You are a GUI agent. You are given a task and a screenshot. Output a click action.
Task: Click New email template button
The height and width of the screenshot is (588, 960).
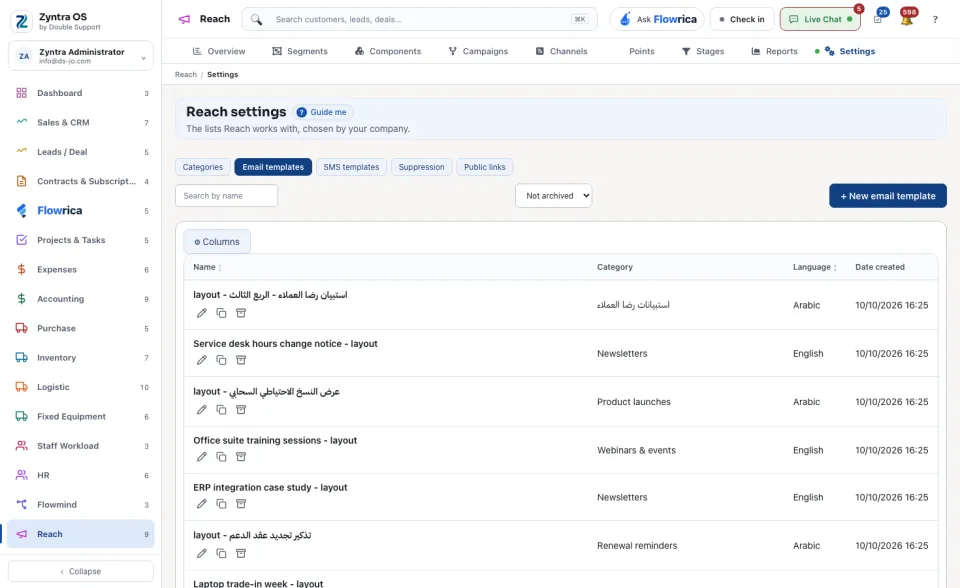(888, 196)
